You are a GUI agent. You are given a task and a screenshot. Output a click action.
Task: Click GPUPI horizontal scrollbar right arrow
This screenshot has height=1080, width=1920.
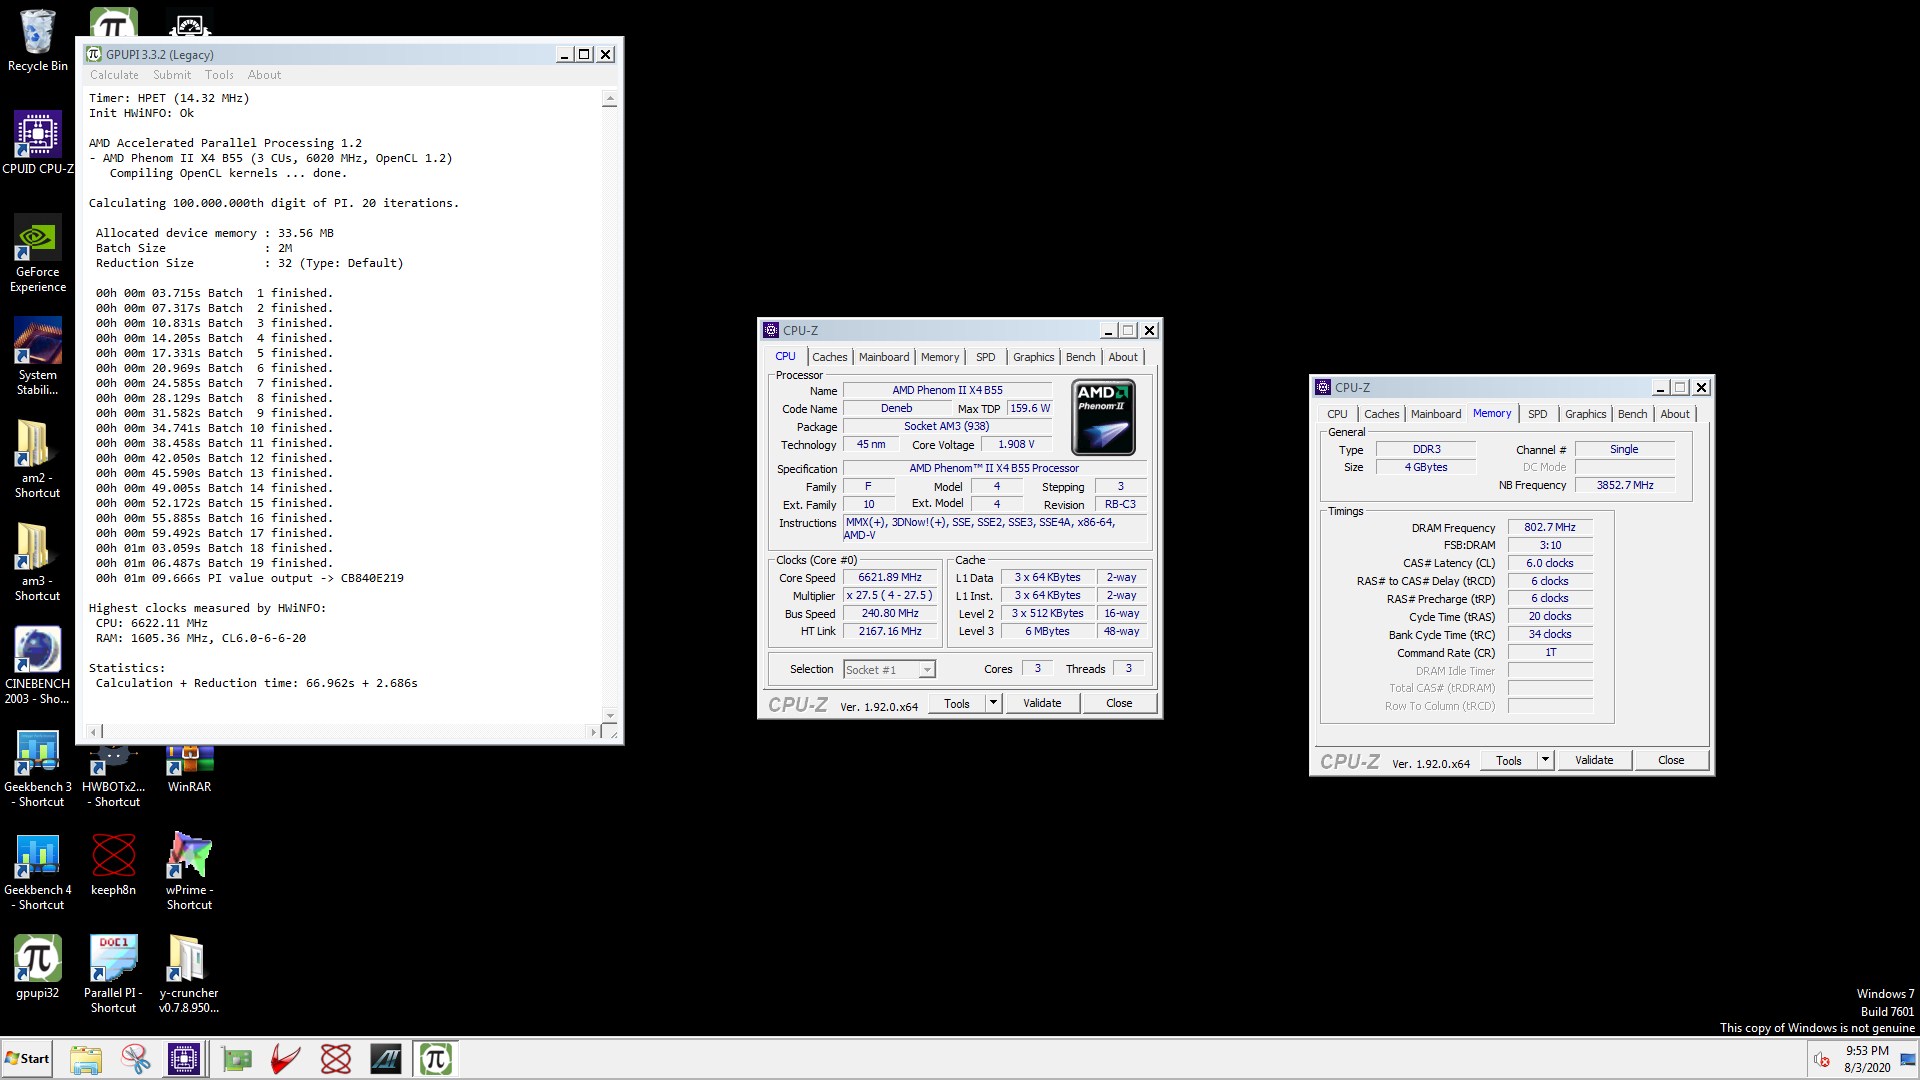(593, 732)
